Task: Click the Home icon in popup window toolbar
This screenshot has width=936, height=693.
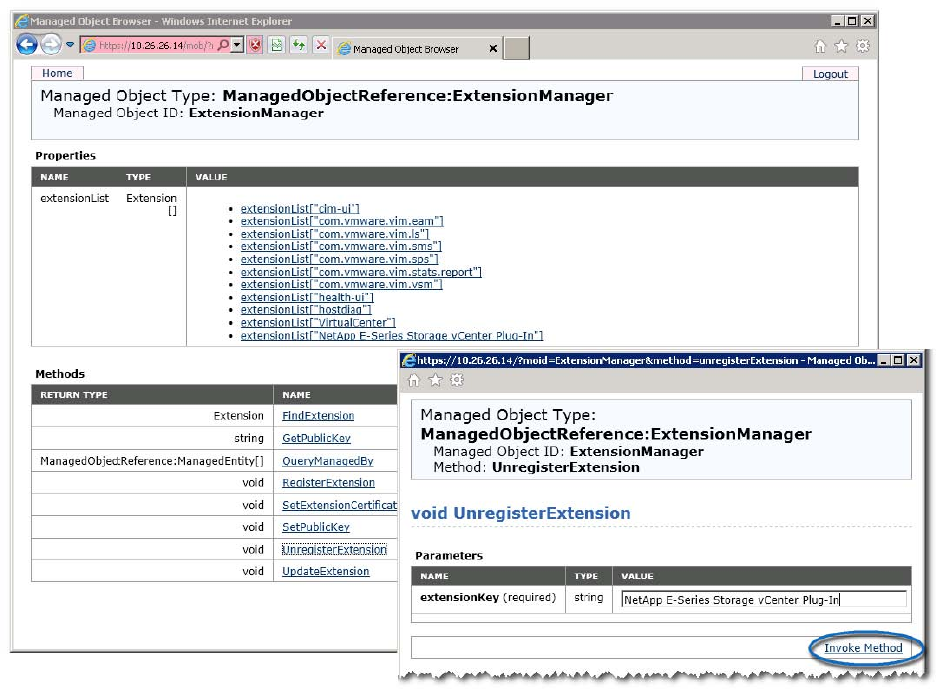Action: point(414,380)
